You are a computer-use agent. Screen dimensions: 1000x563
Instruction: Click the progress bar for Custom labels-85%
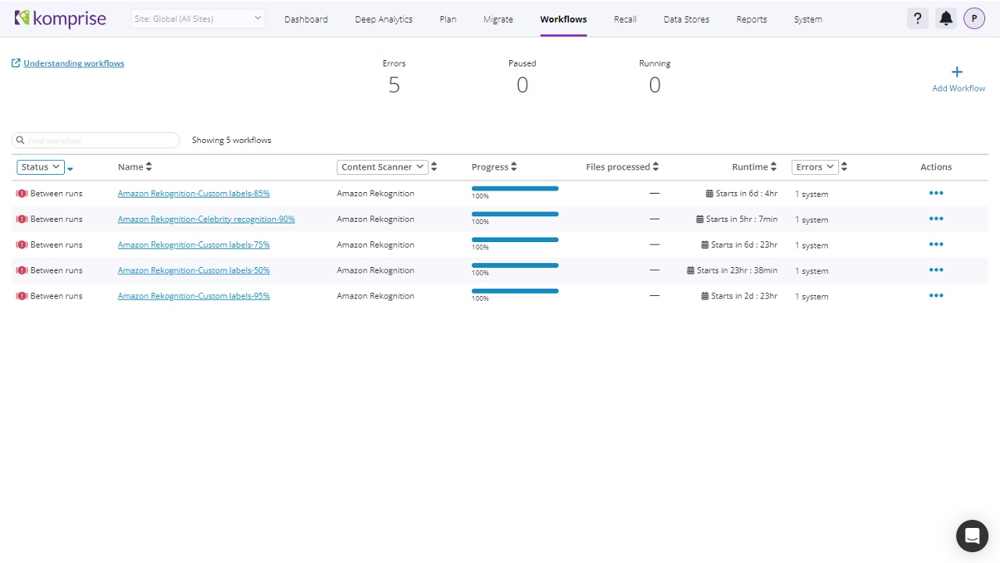(x=515, y=188)
